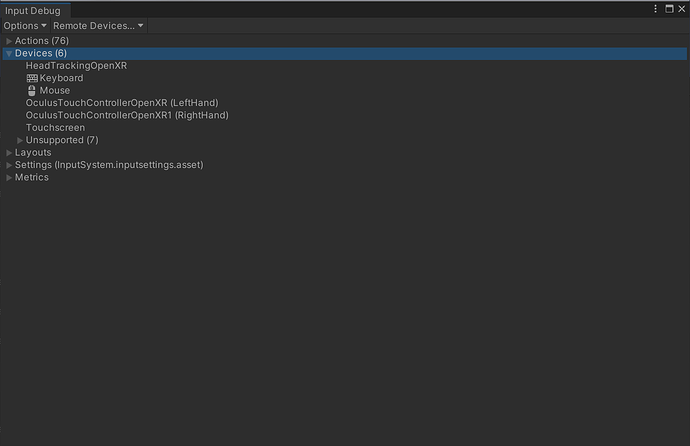Click the Mouse device icon
This screenshot has width=690, height=446.
coord(32,90)
